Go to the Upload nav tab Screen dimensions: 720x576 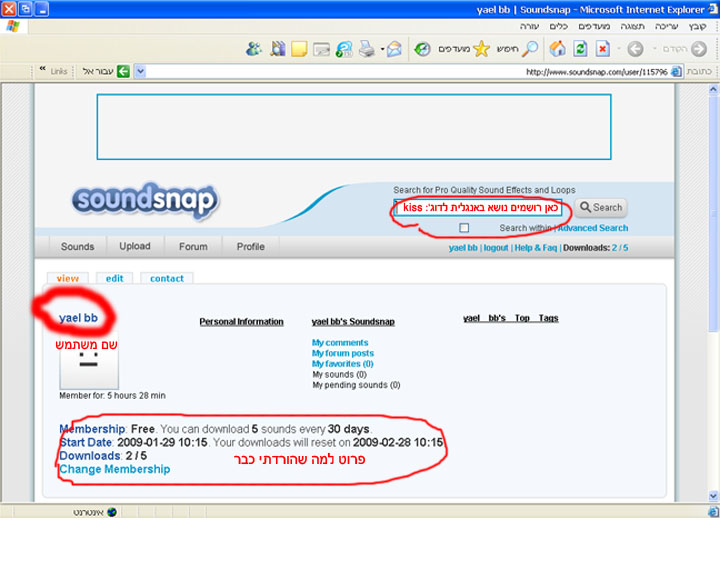[x=135, y=246]
